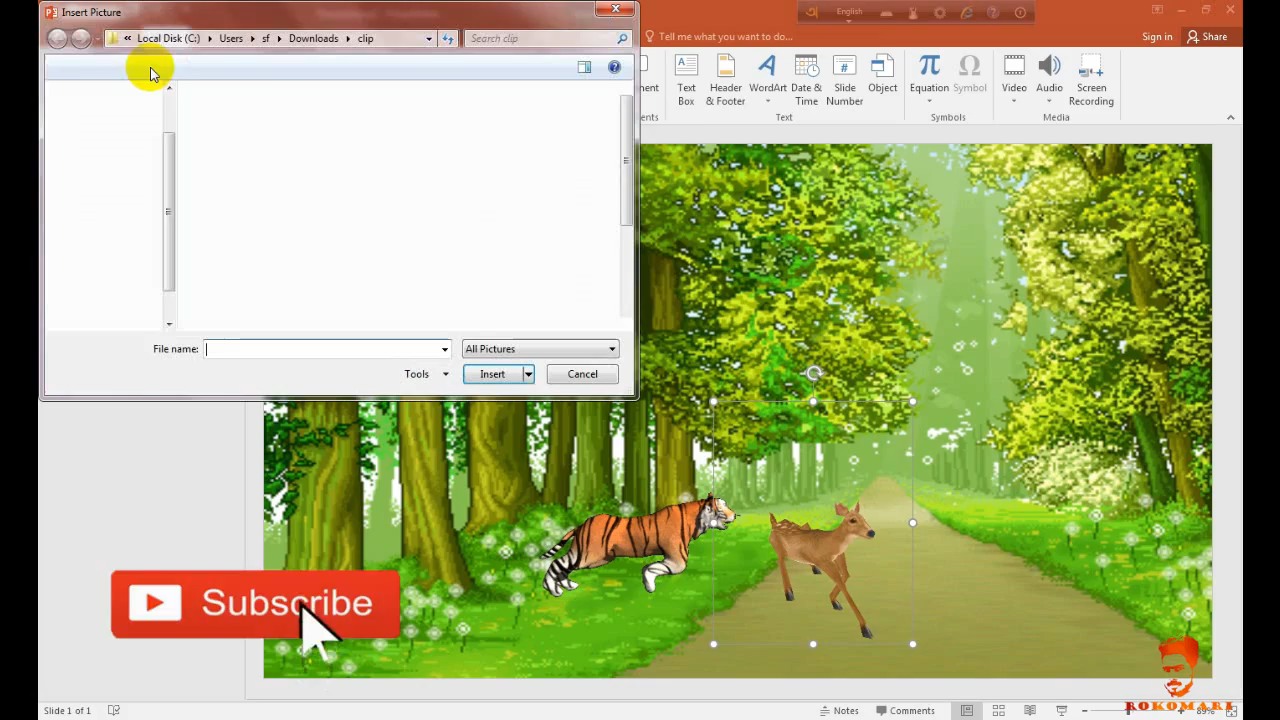This screenshot has width=1280, height=720.
Task: Click the search magnifier icon in dialog
Action: (x=622, y=39)
